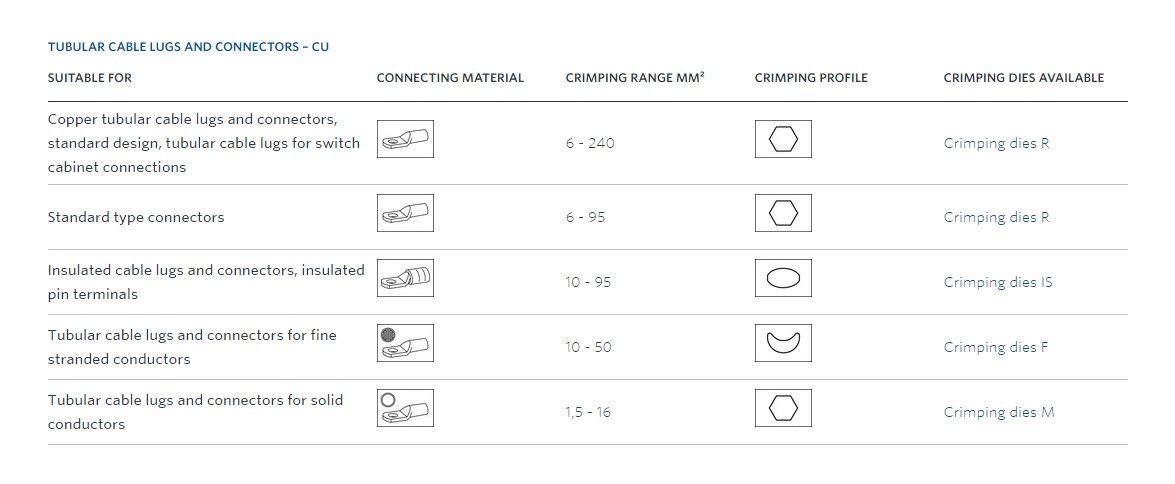Follow the Crimping dies F link
This screenshot has height=484, width=1175.
pyautogui.click(x=995, y=347)
